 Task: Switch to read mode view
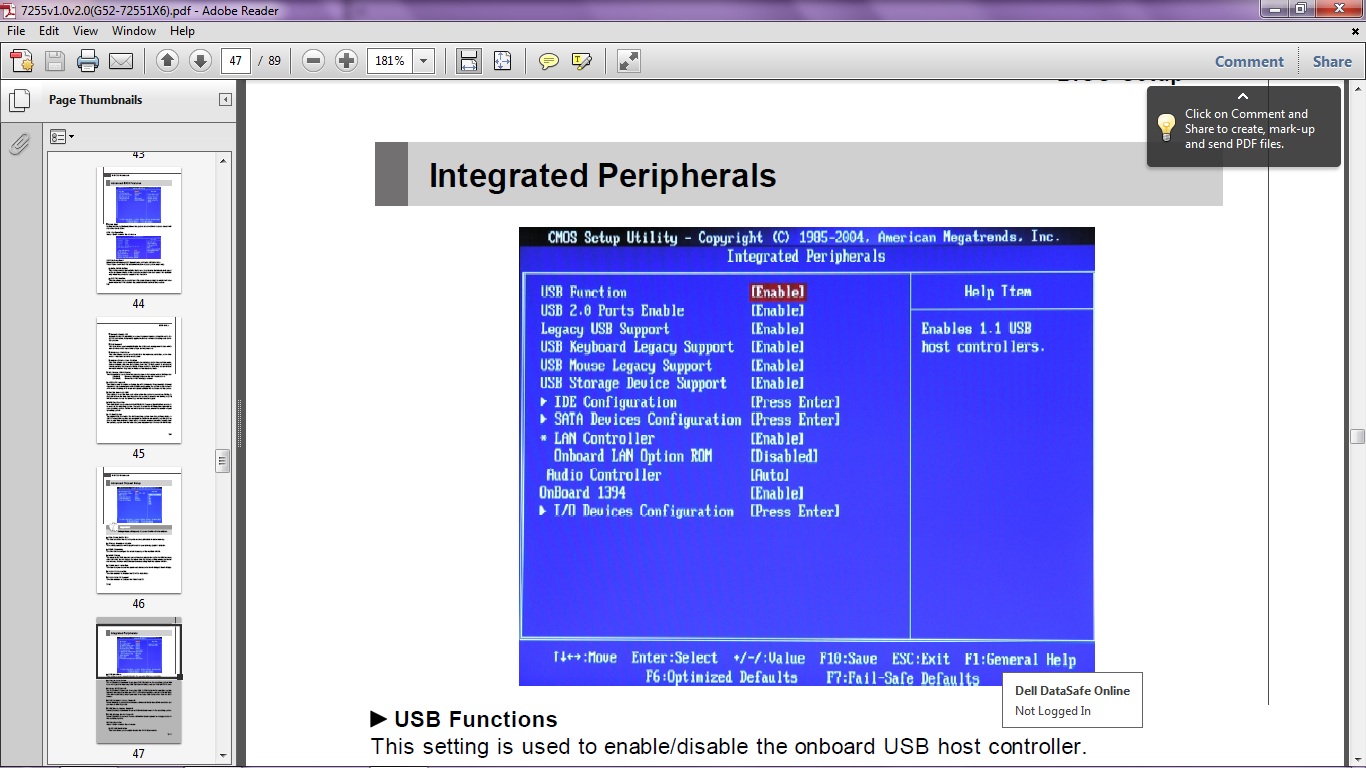[628, 61]
